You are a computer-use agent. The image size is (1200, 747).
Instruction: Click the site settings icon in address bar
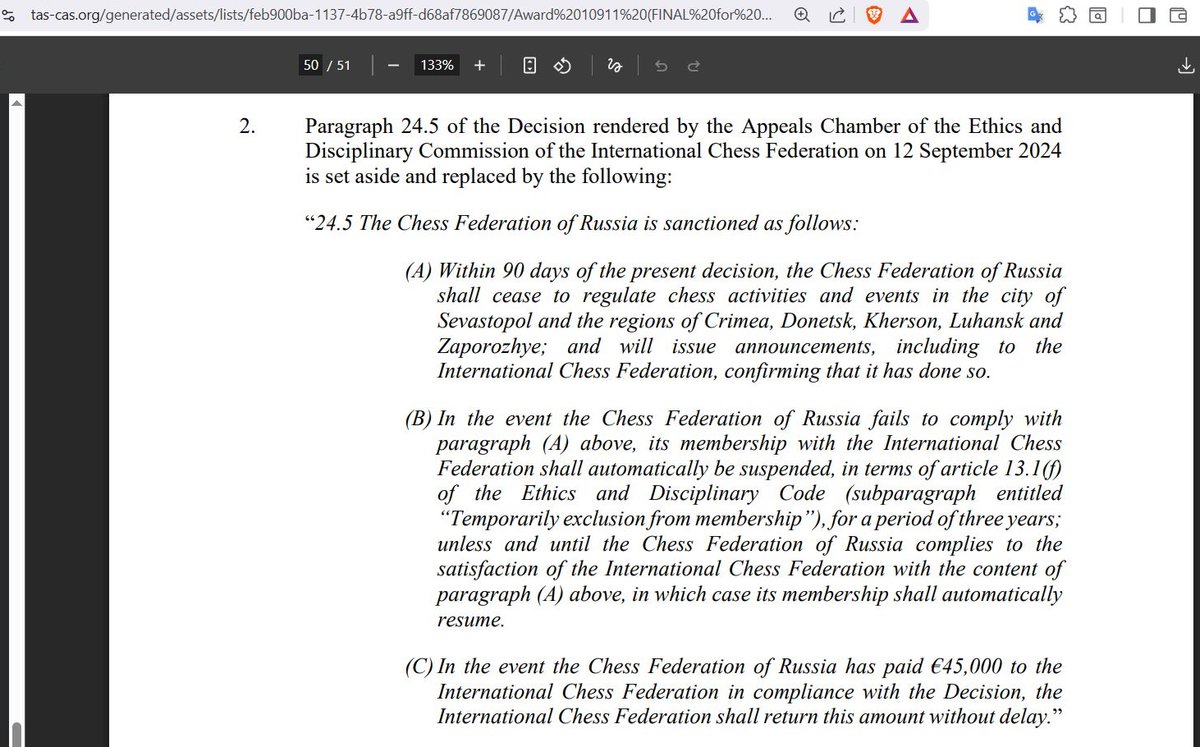[x=9, y=15]
